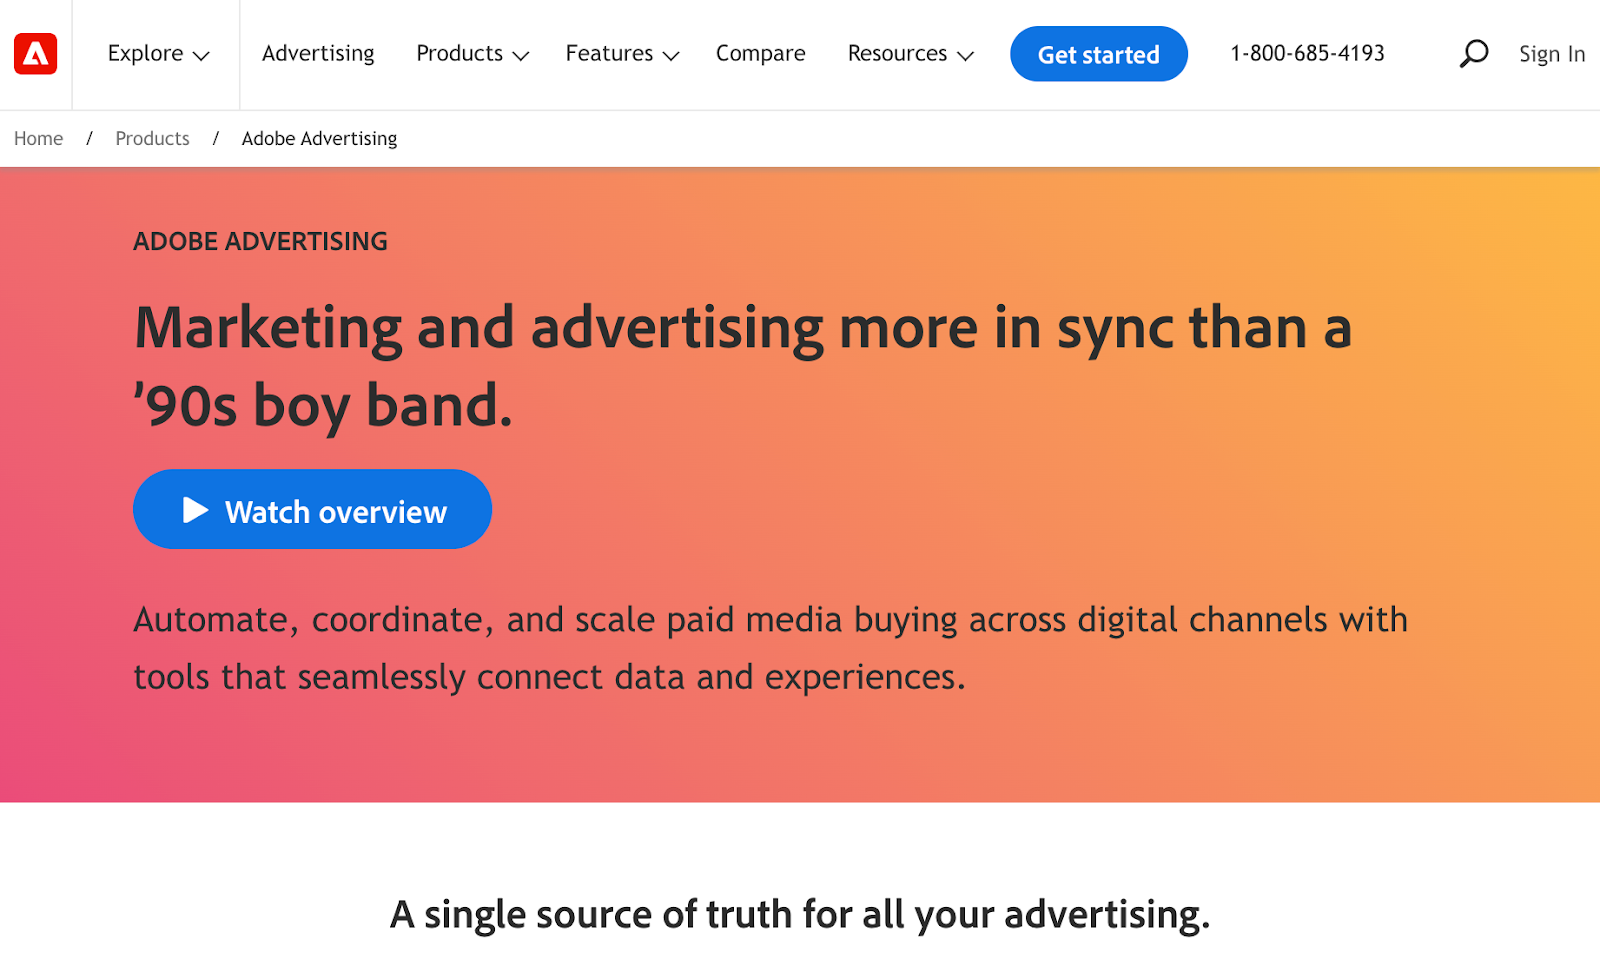Go to Home breadcrumb link
This screenshot has width=1600, height=959.
tap(38, 139)
